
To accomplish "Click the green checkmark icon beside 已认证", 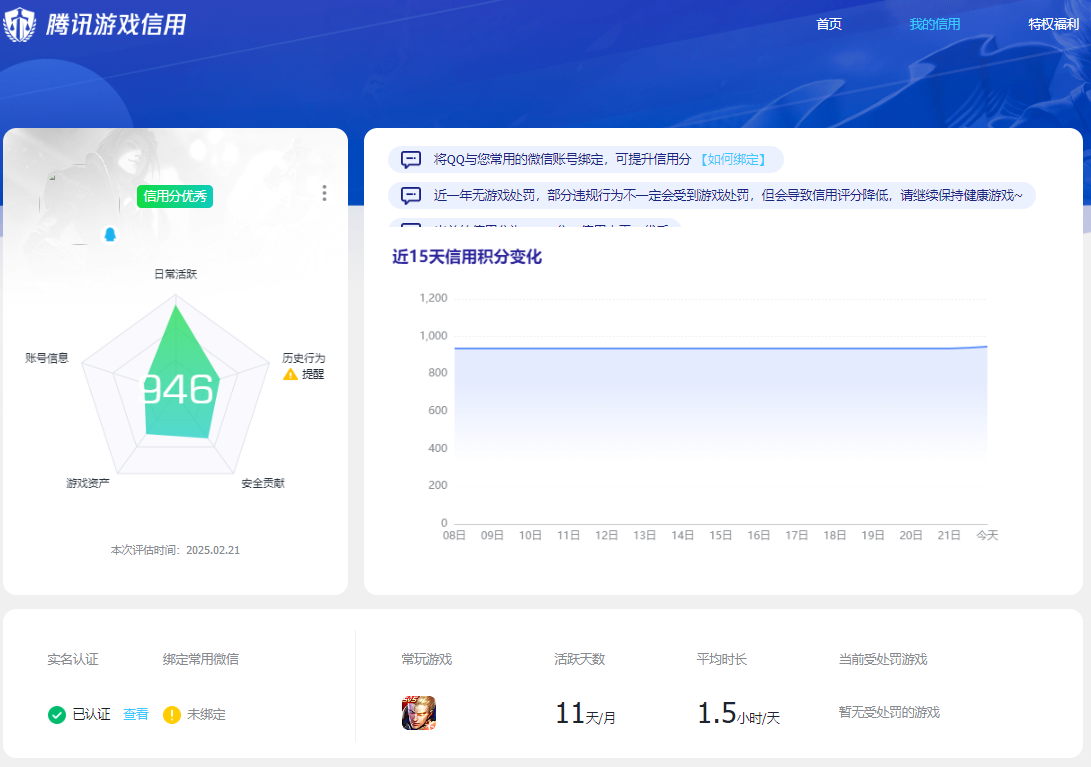I will pyautogui.click(x=57, y=715).
